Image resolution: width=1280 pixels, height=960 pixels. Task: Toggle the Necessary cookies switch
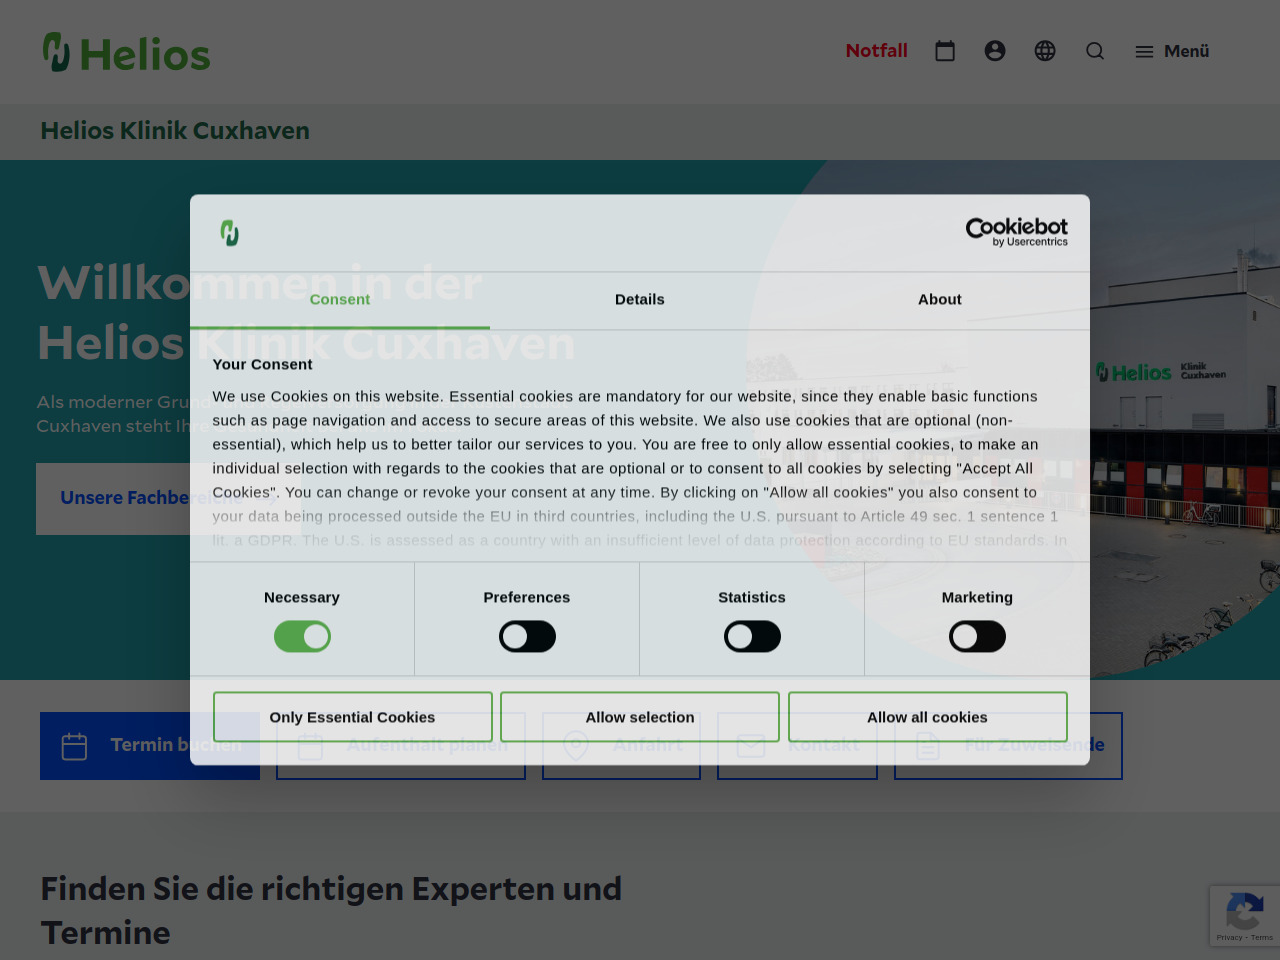(x=302, y=637)
